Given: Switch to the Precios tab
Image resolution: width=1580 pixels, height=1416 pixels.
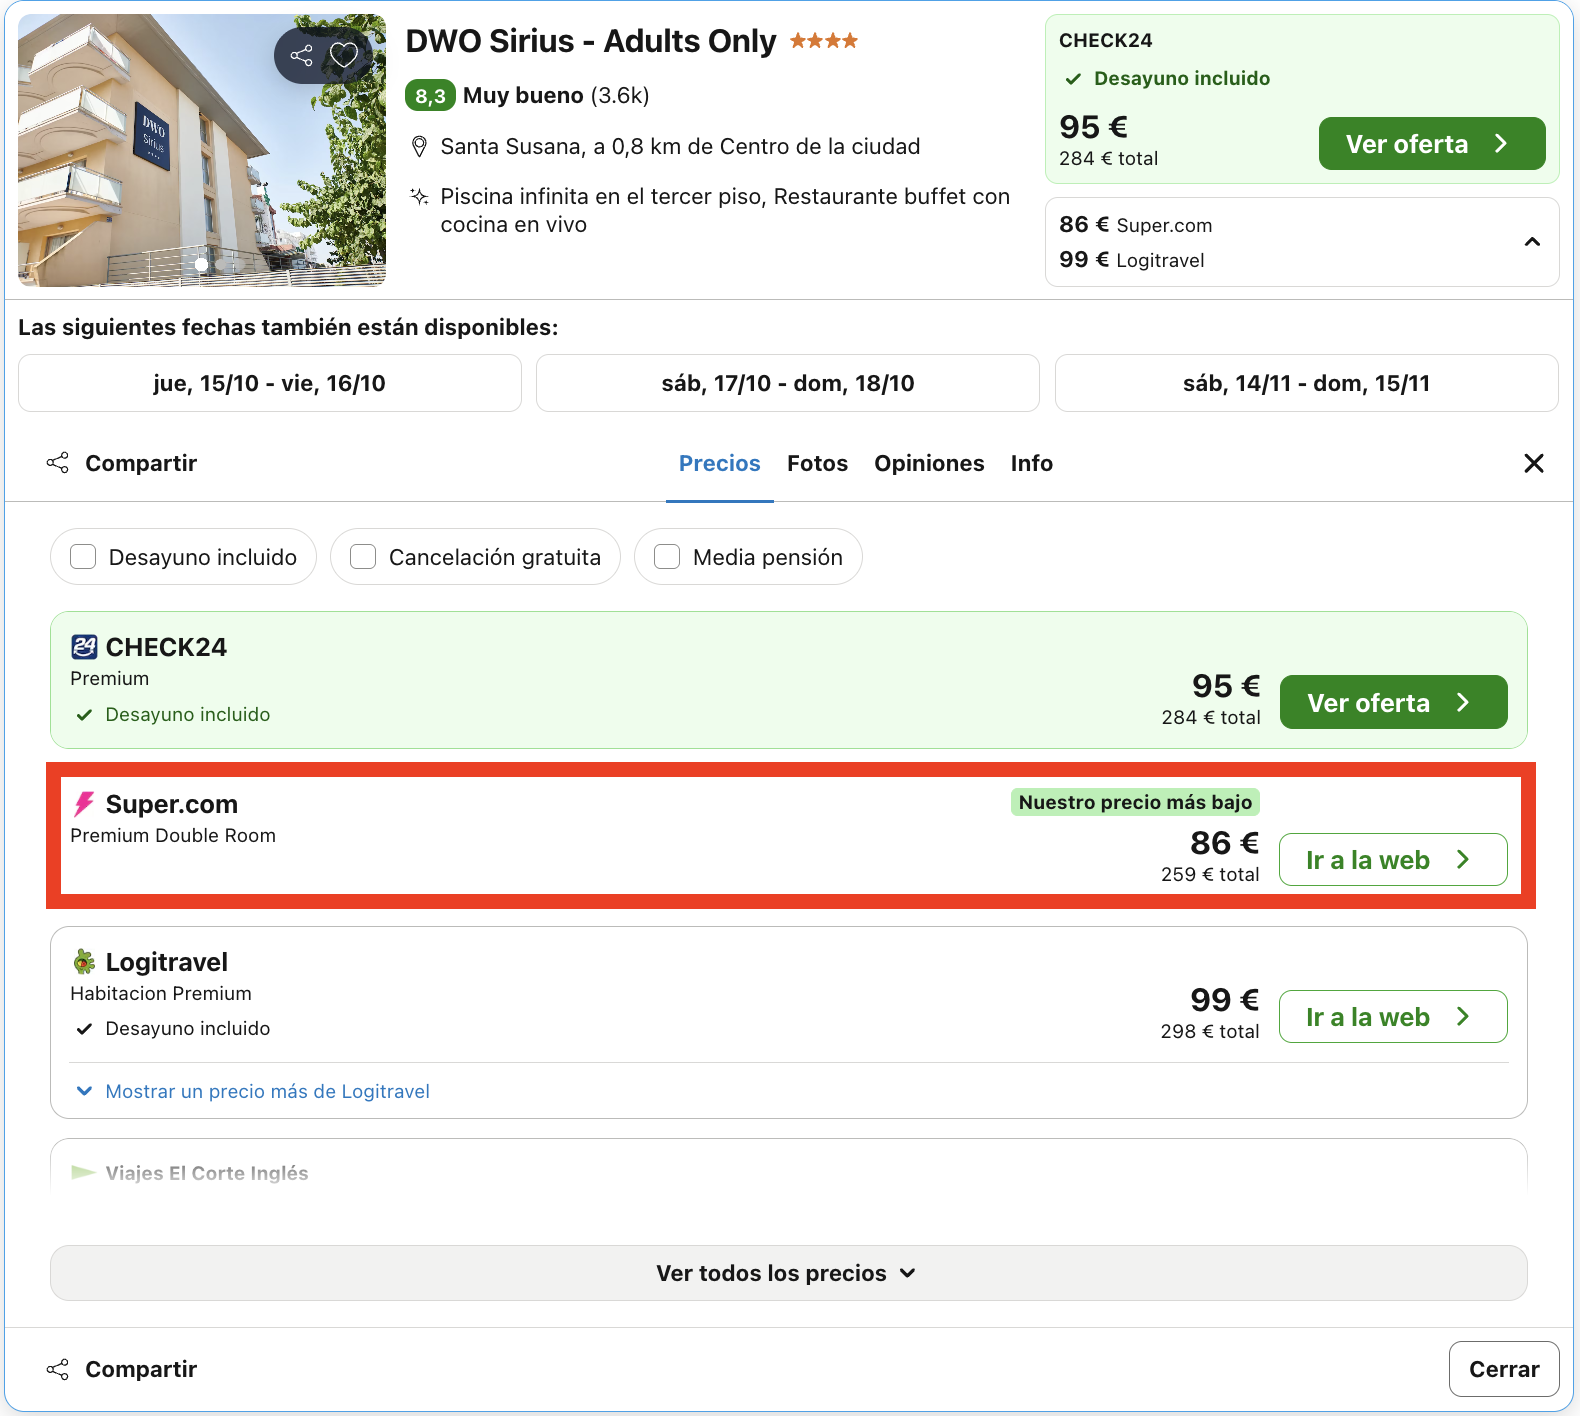Looking at the screenshot, I should 720,463.
